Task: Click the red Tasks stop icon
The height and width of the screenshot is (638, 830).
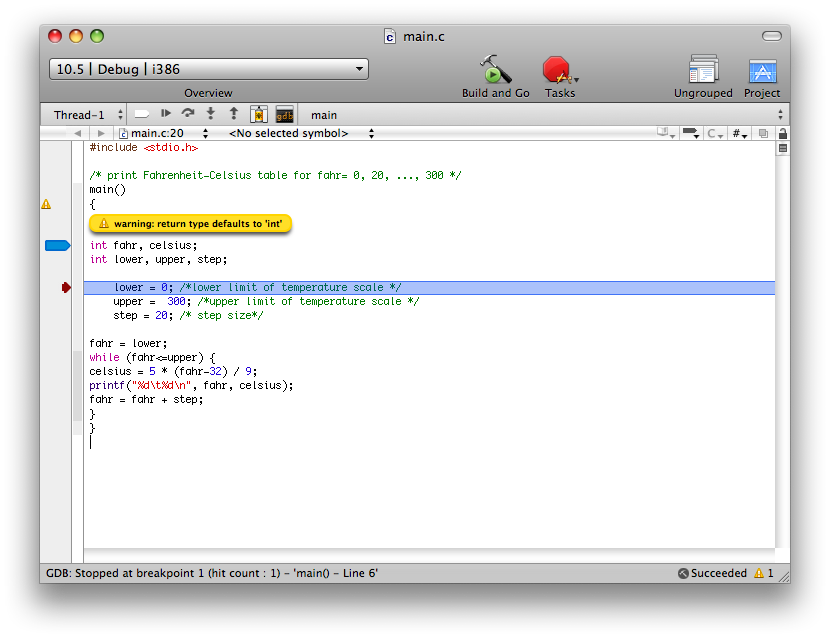Action: tap(556, 70)
